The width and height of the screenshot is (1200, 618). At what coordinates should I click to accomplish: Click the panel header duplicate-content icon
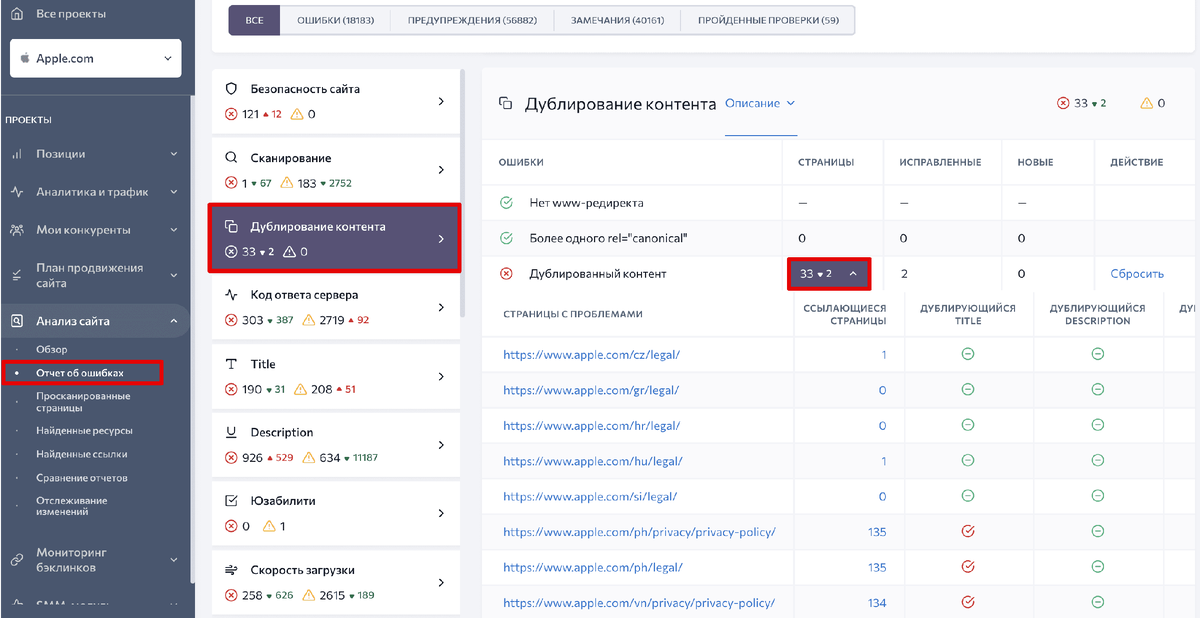(506, 103)
